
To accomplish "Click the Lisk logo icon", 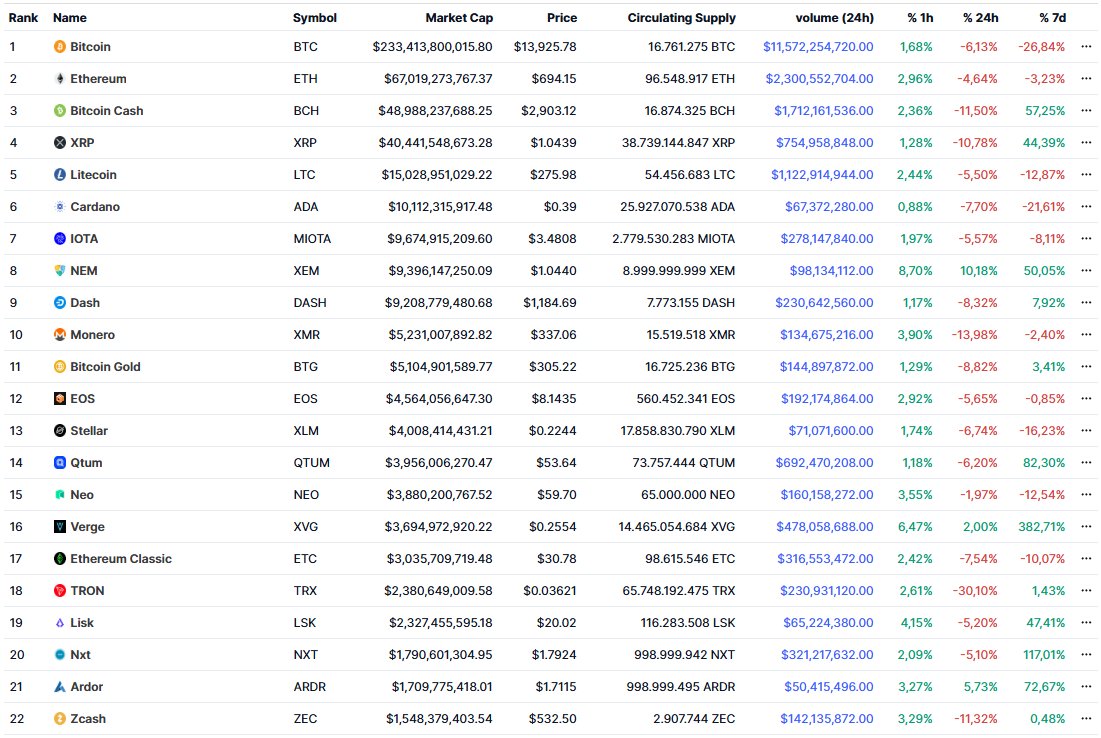I will [60, 623].
